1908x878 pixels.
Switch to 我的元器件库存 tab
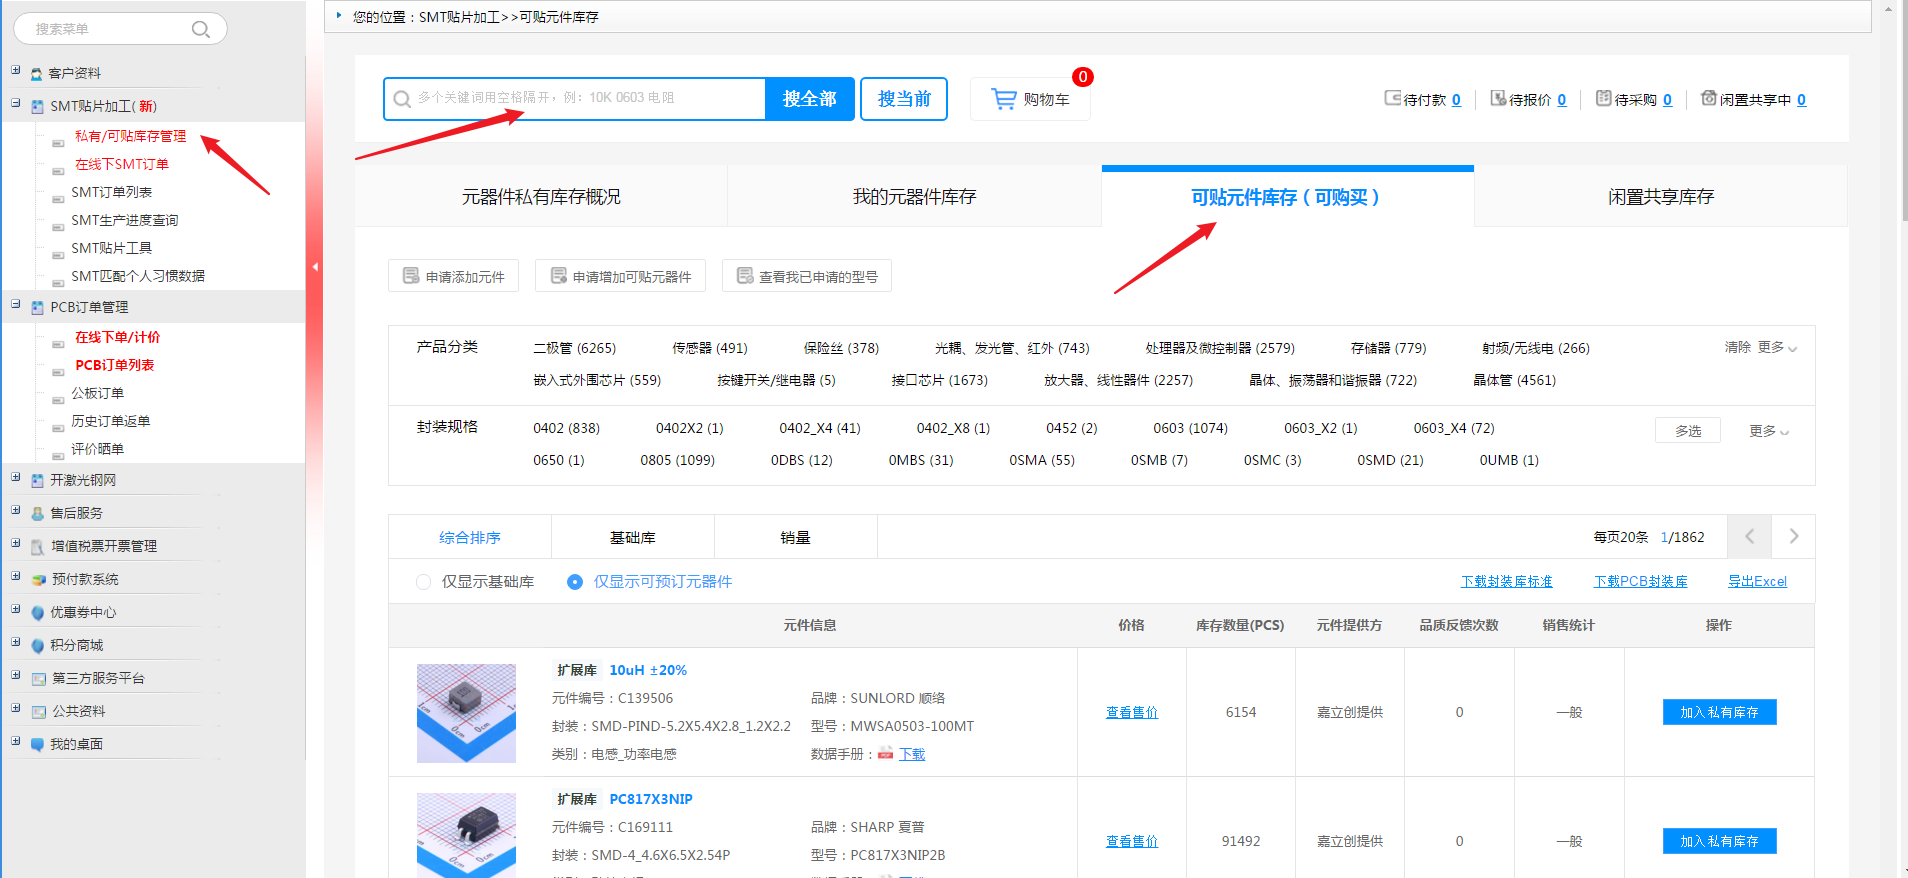pos(914,197)
